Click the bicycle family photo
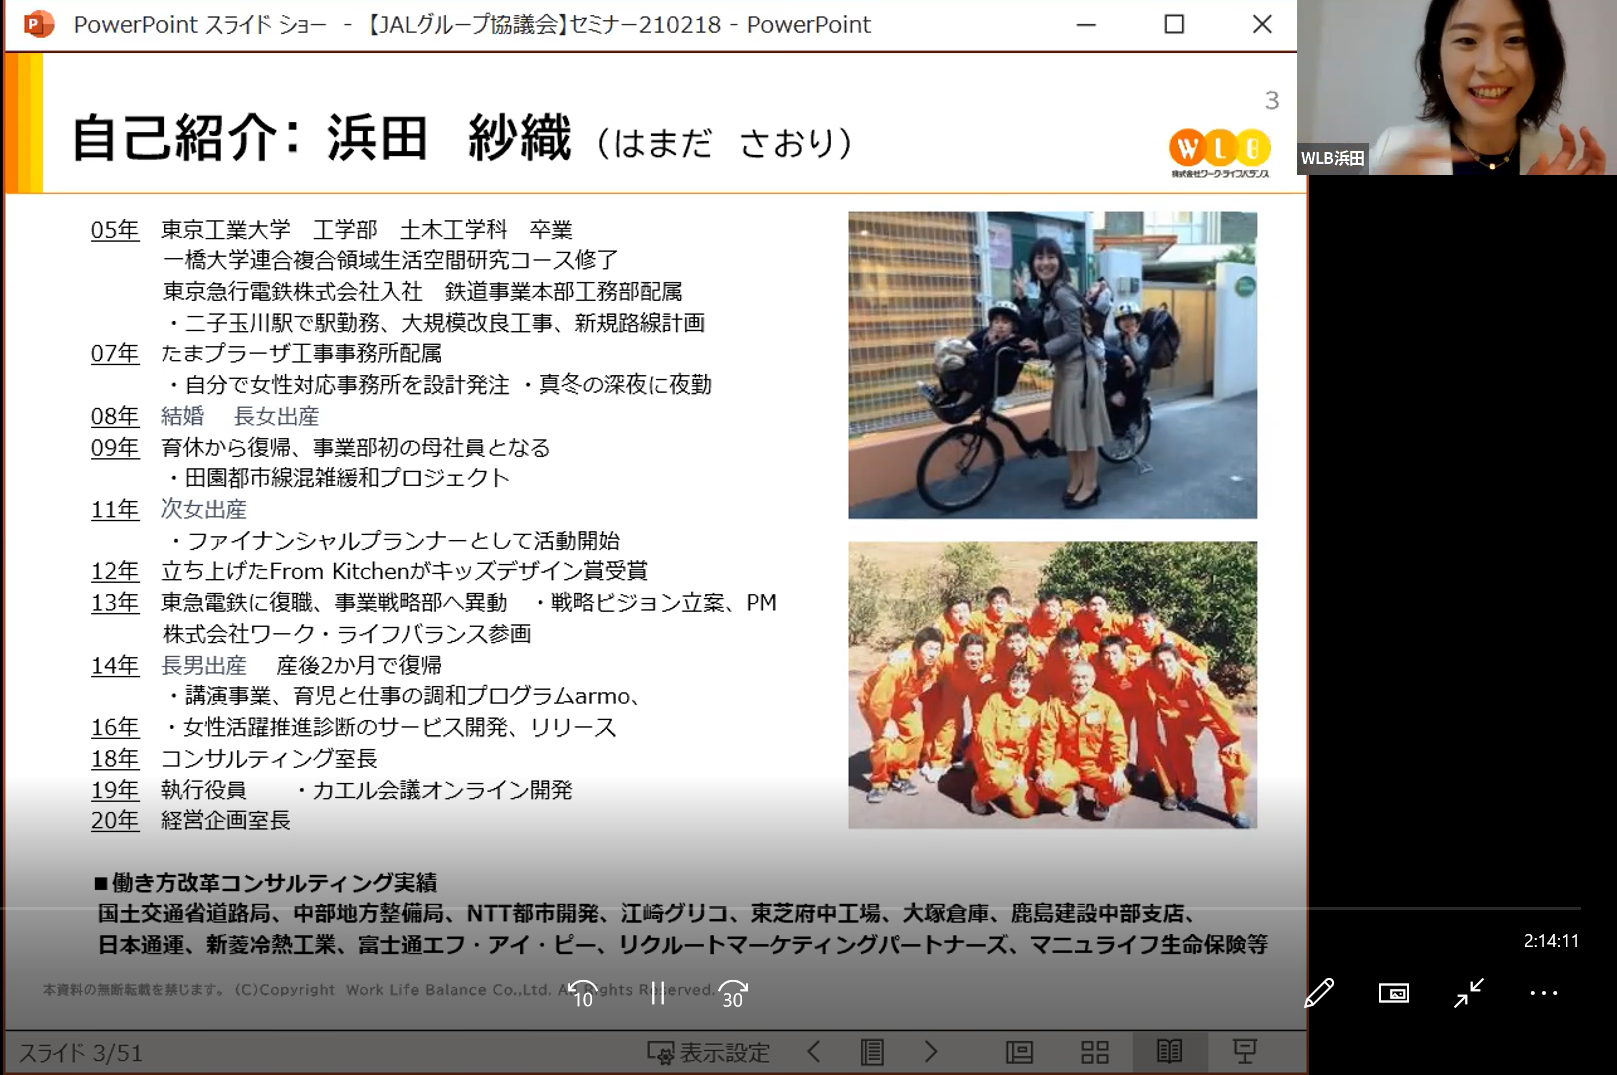1617x1075 pixels. (1053, 365)
